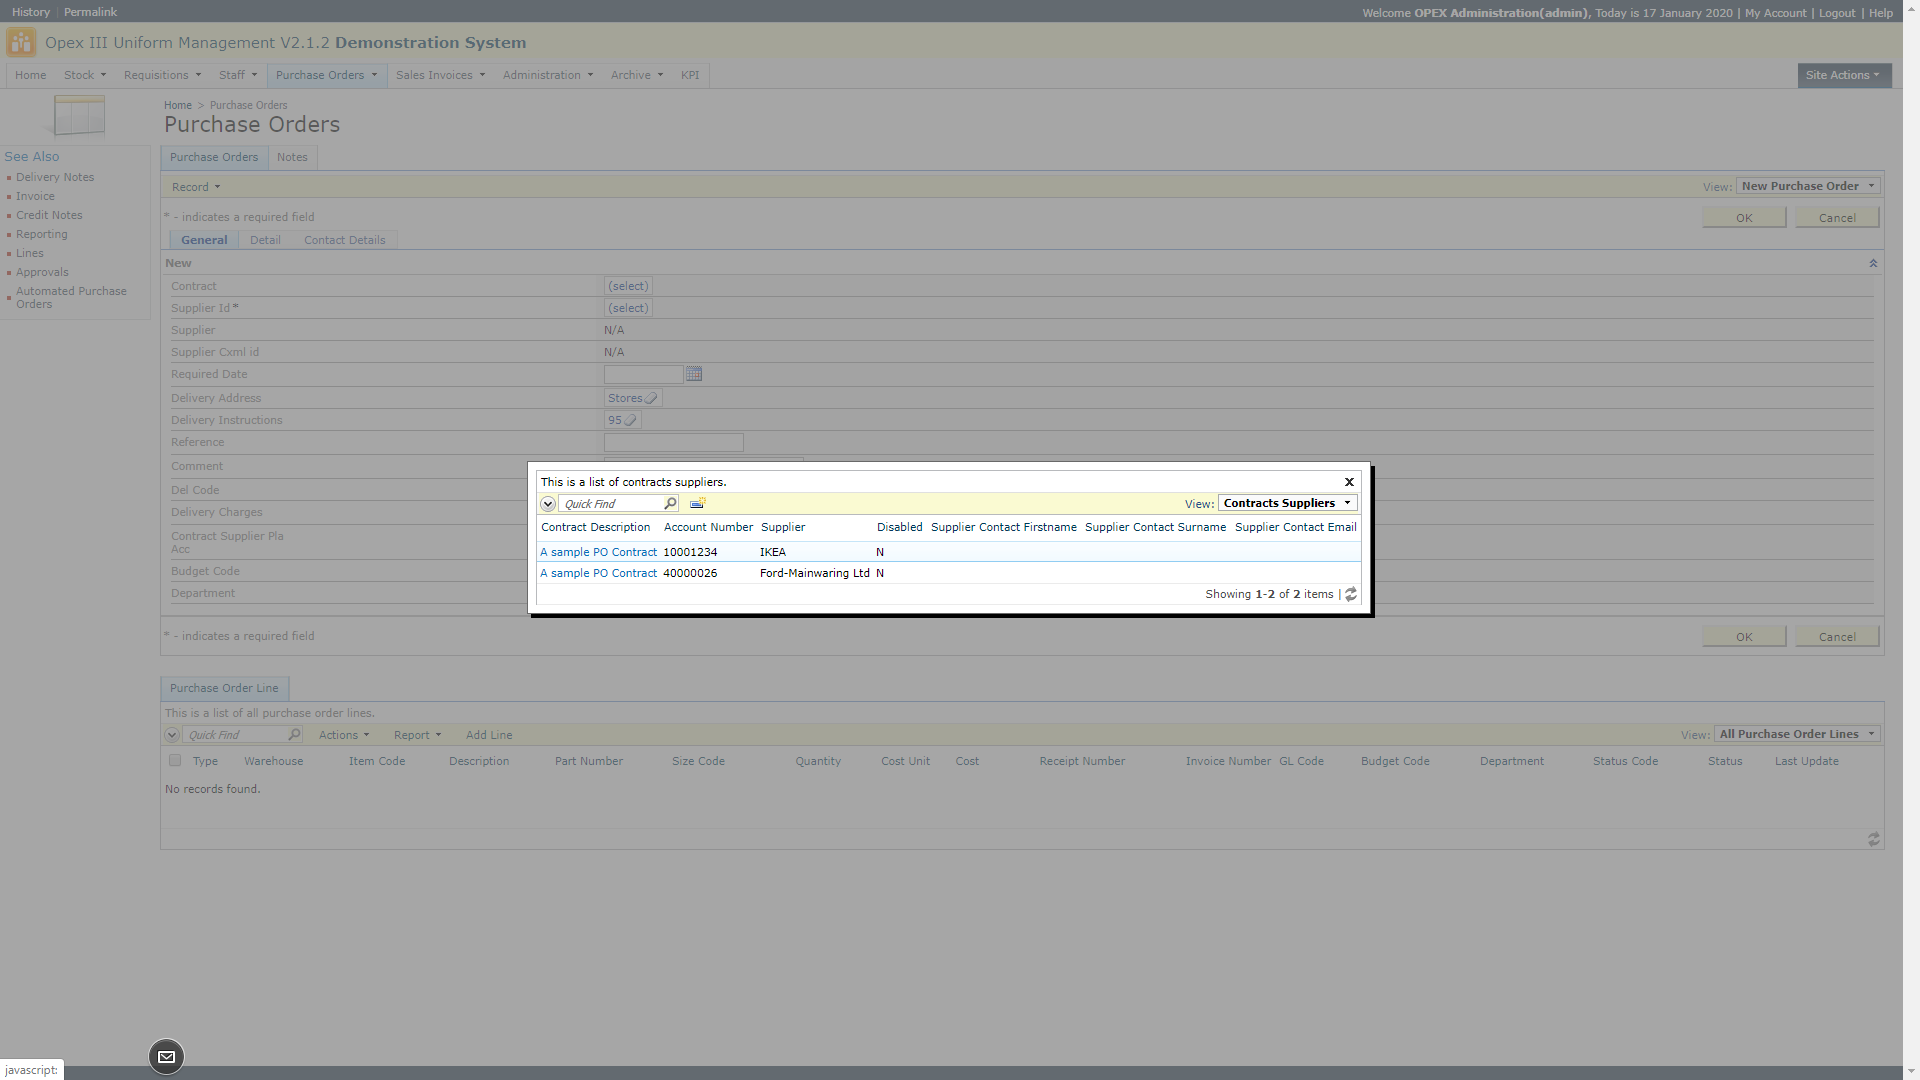This screenshot has width=1920, height=1080.
Task: Click the Reference input field
Action: [x=673, y=443]
